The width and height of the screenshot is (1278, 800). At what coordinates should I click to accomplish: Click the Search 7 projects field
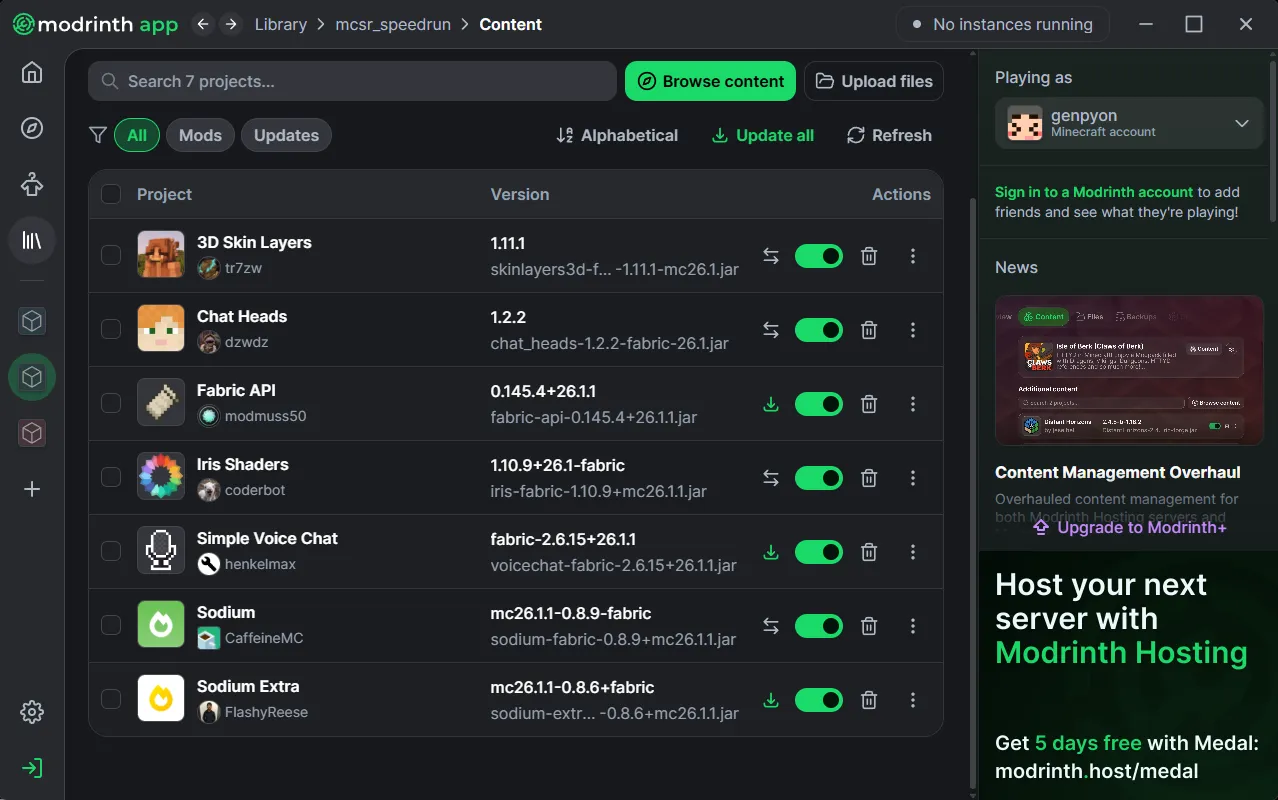click(352, 82)
